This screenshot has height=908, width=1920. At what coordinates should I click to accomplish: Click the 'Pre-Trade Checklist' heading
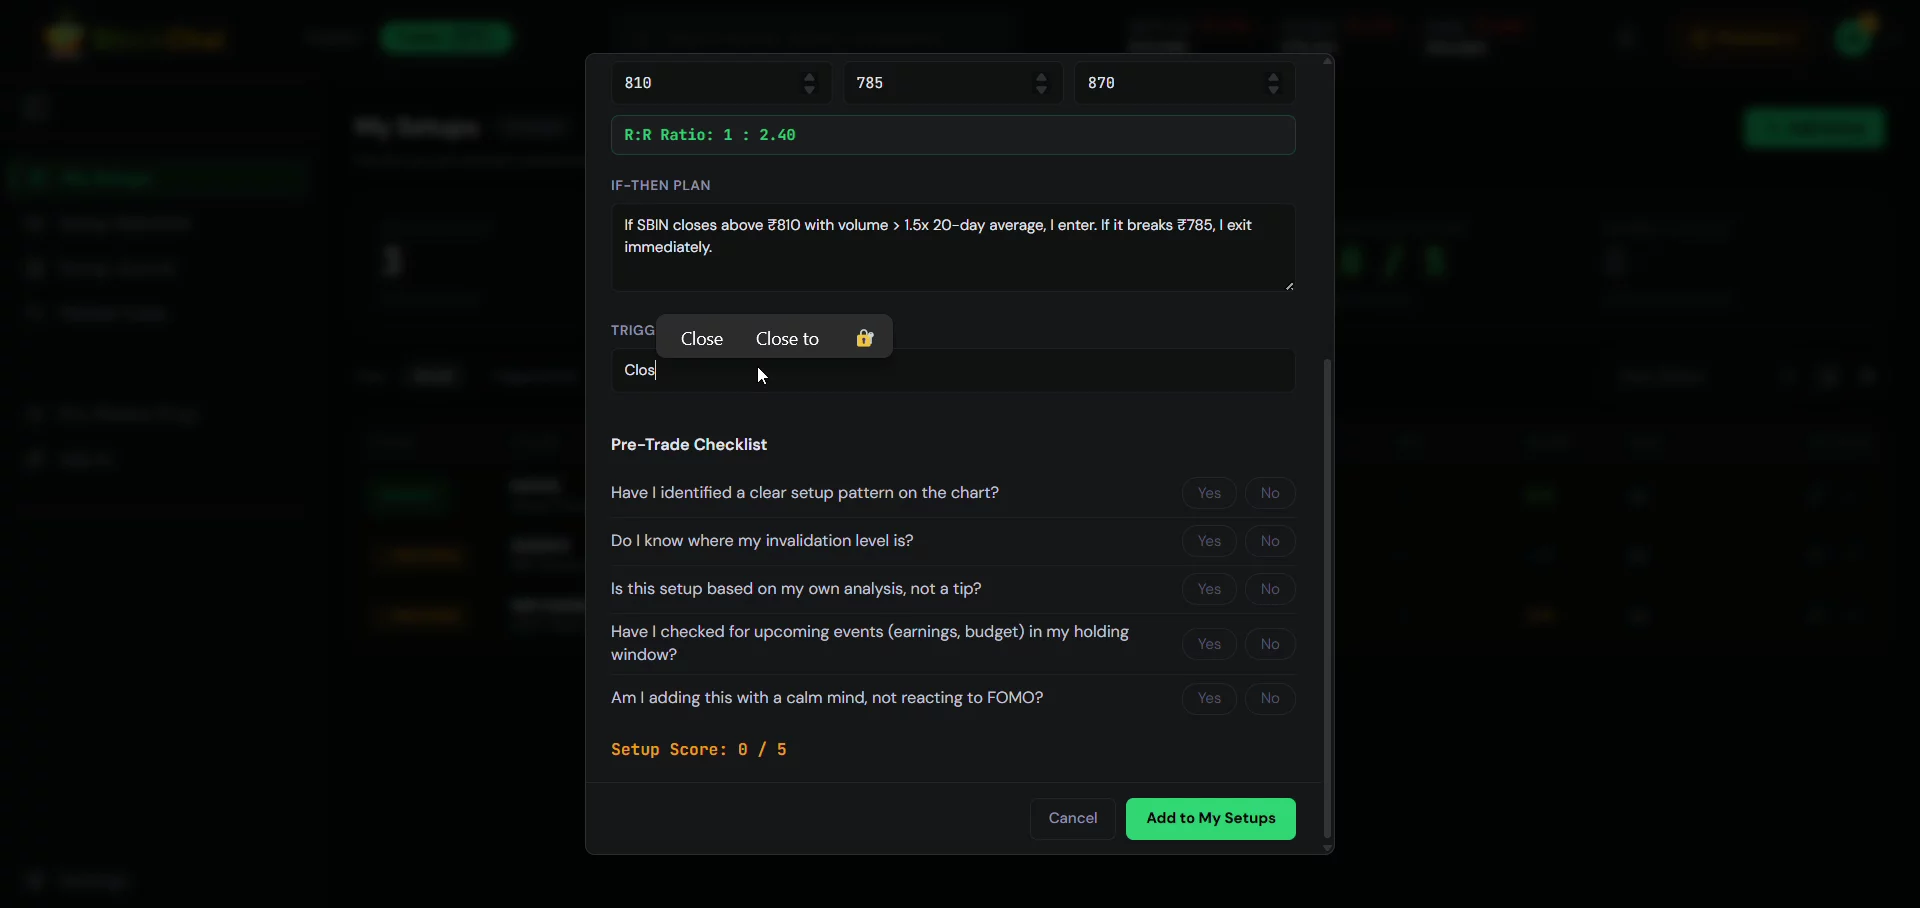(x=689, y=445)
